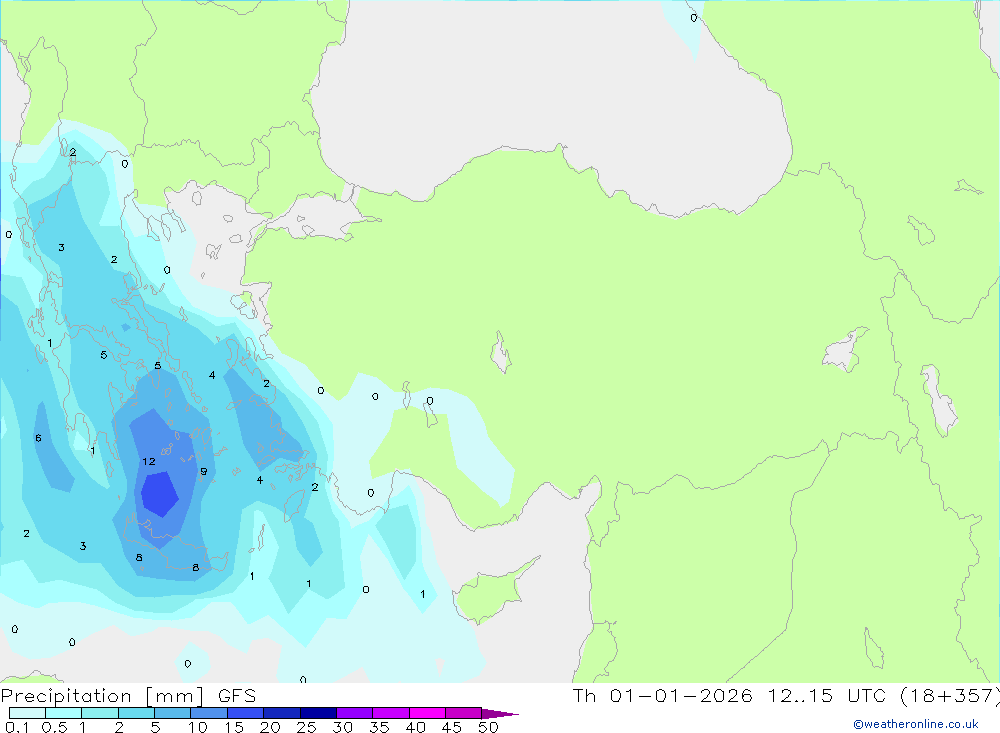Click the 20–25 mm legend color swatch
This screenshot has width=1000, height=733.
[282, 713]
